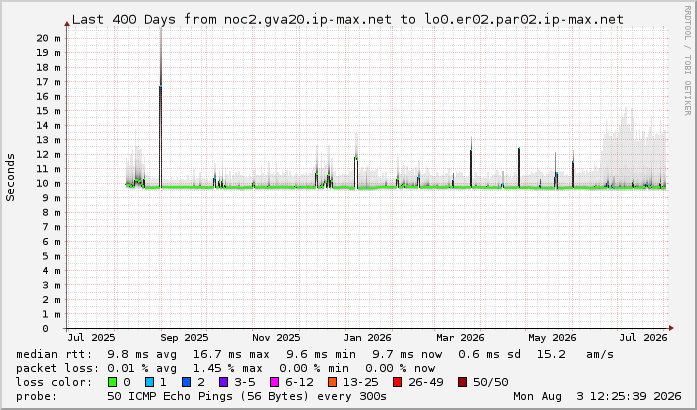Click the 'RRDTOOL / TOBI OETIKER' vertical text
Screen dimensions: 697x410
pos(687,60)
